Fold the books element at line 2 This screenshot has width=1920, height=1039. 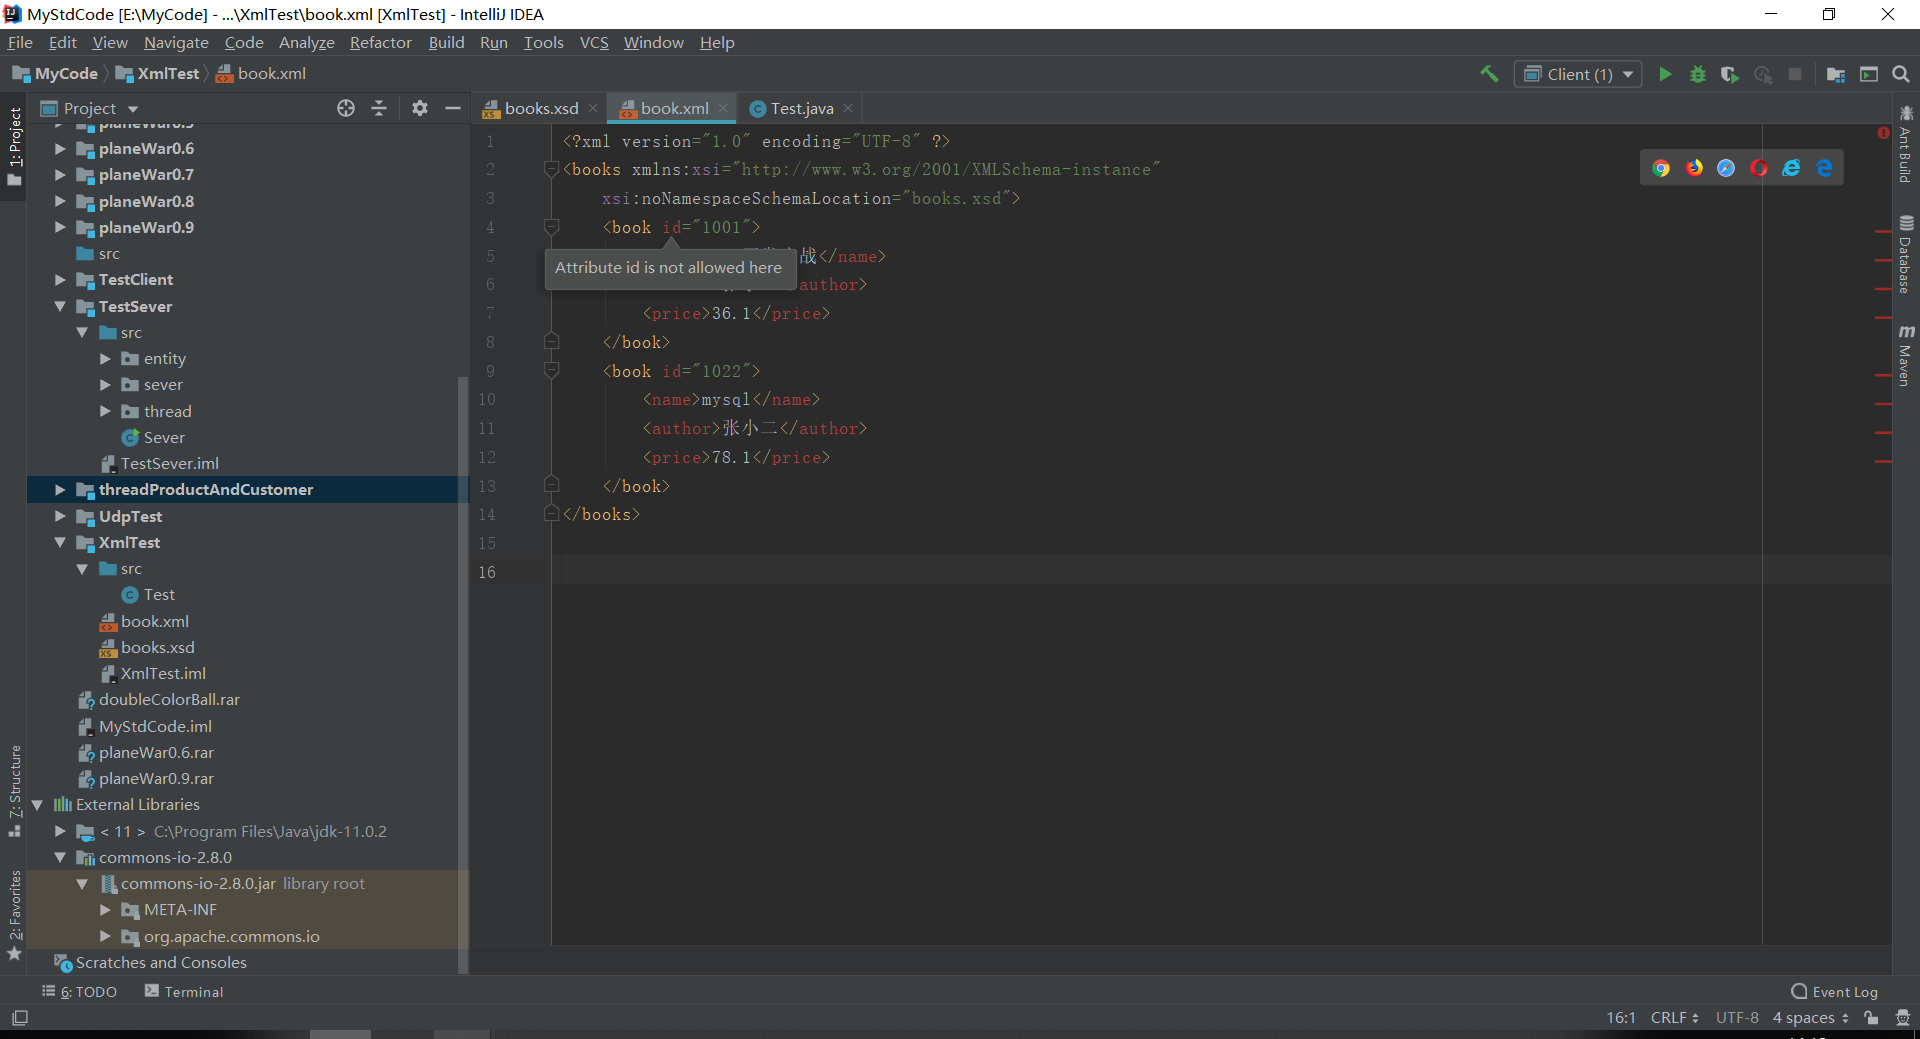point(551,169)
